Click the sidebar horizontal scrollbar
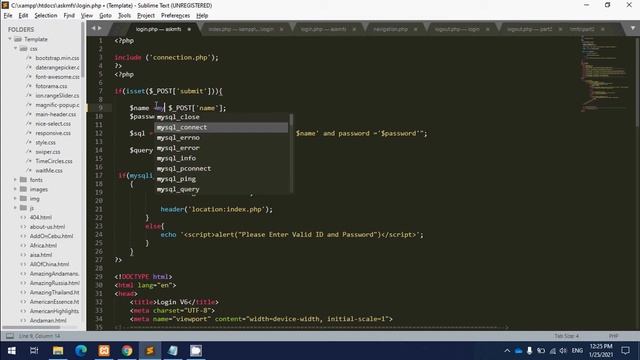Viewport: 640px width, 360px height. tap(31, 327)
